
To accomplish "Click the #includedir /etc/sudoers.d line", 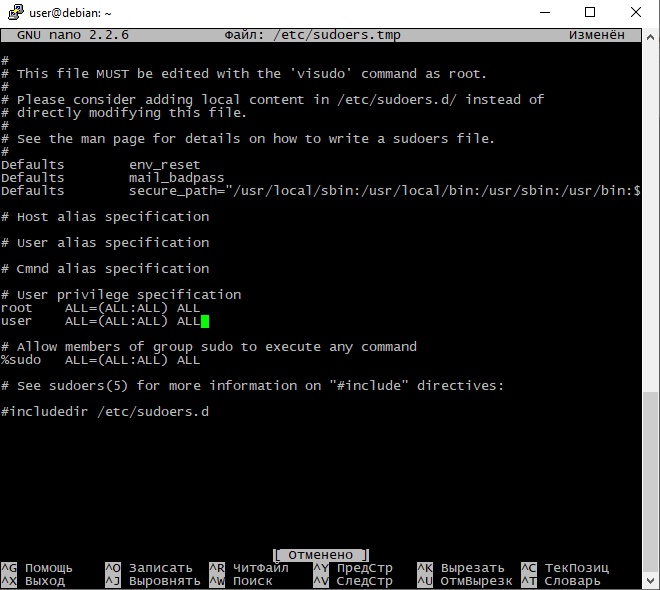I will click(105, 412).
